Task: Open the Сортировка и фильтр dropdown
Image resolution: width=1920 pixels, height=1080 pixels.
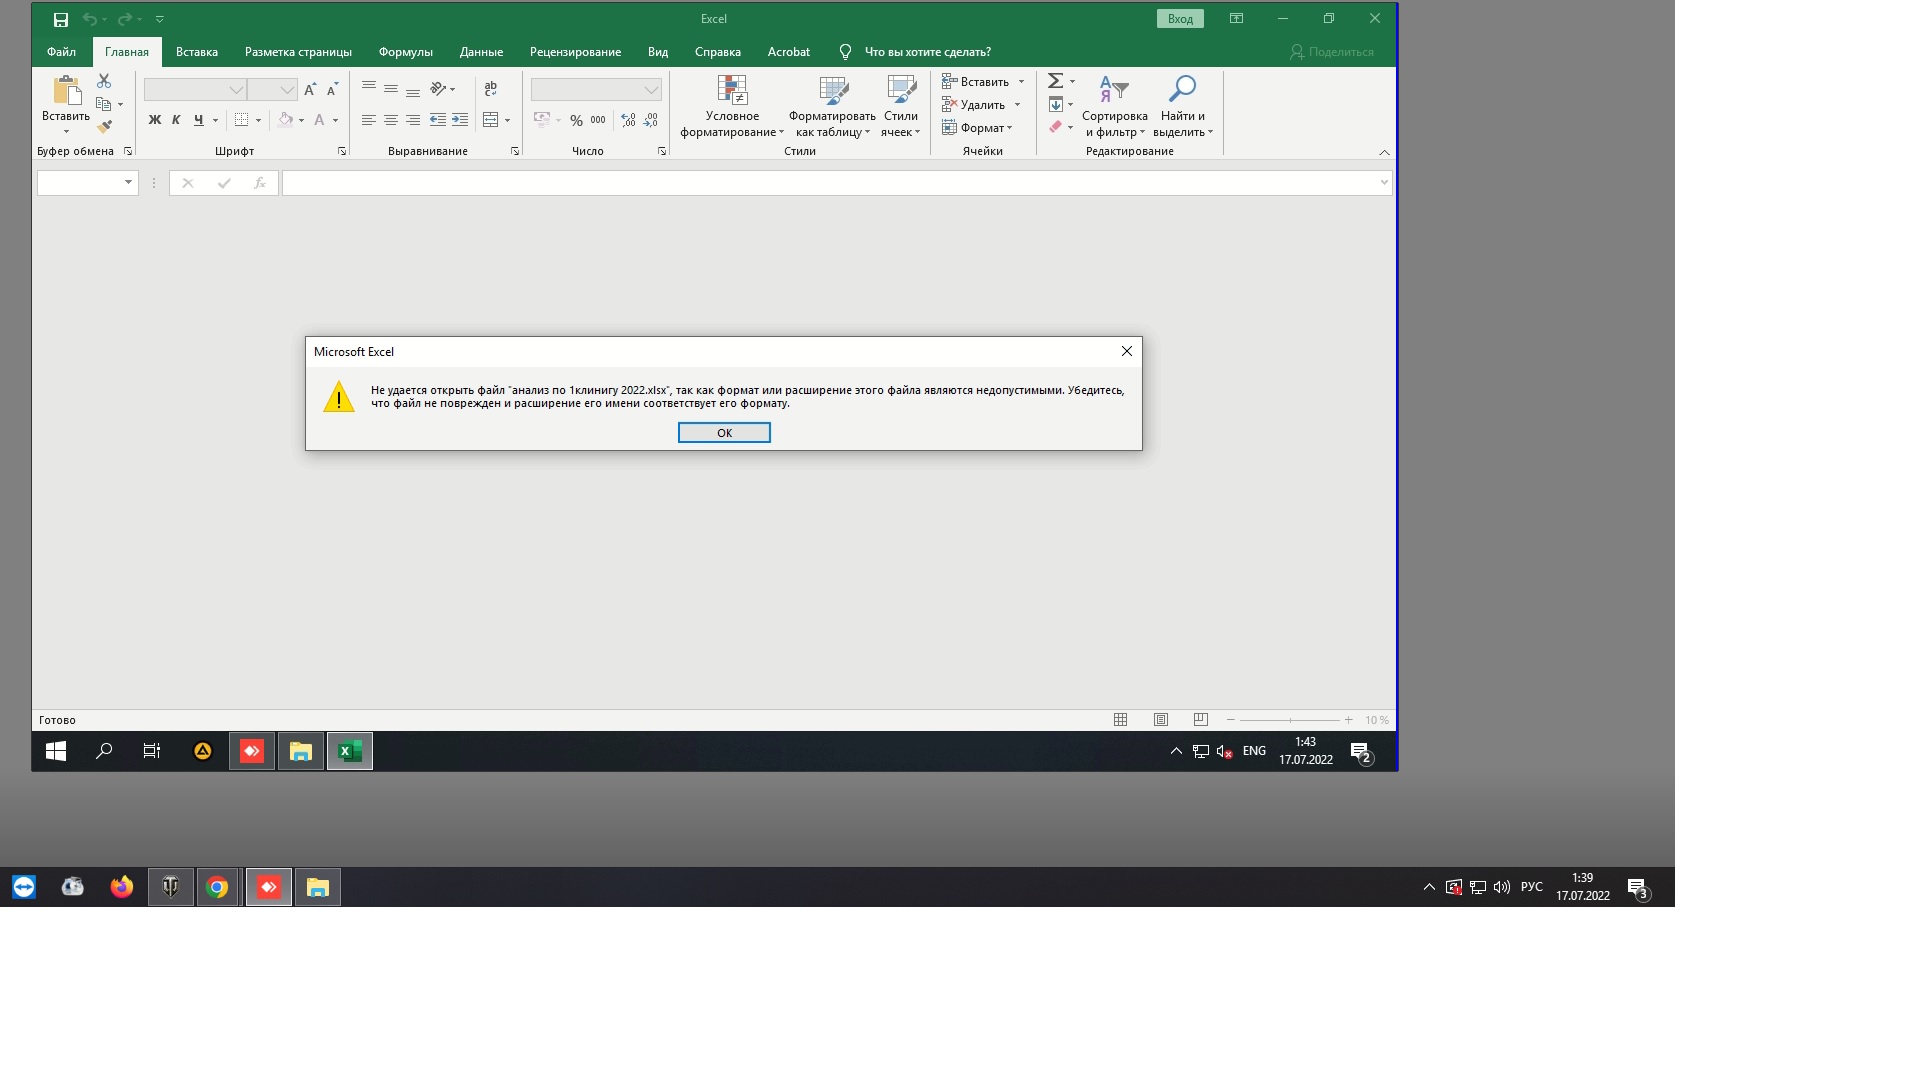Action: coord(1114,107)
